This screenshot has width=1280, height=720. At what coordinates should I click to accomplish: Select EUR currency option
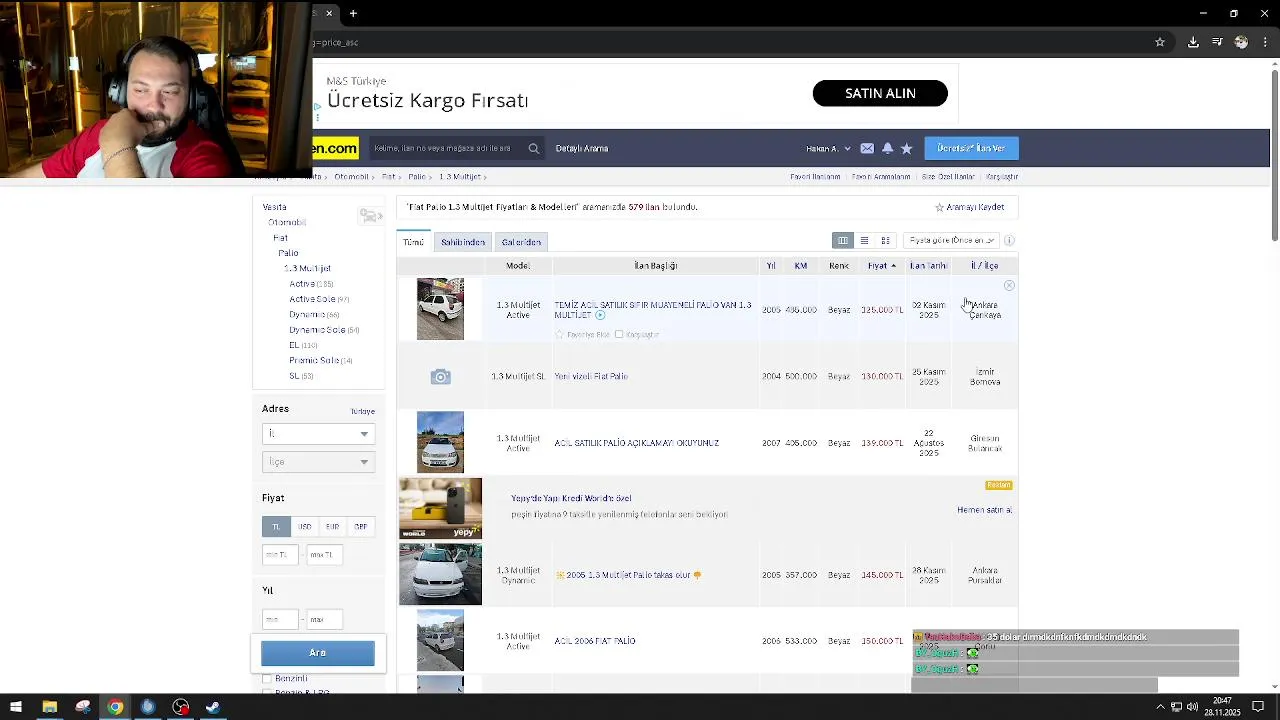click(332, 526)
